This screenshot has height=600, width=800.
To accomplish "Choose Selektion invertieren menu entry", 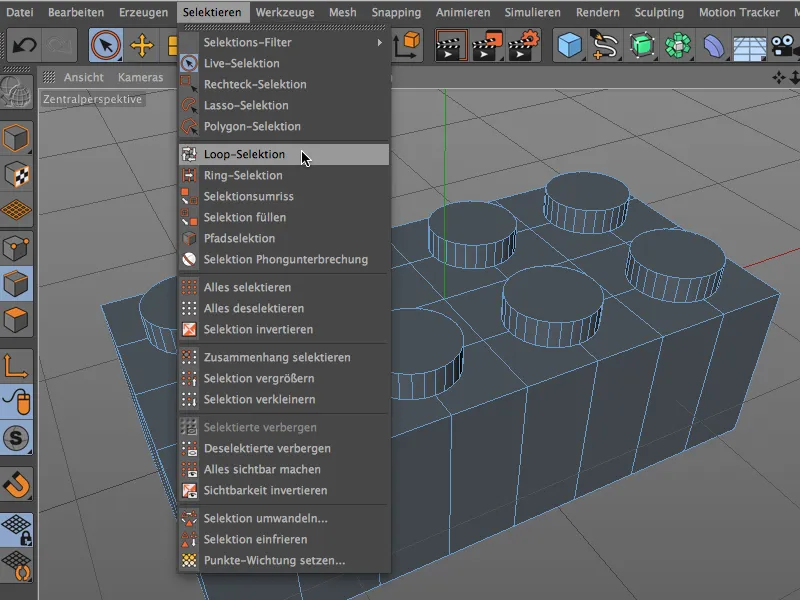I will [x=284, y=329].
